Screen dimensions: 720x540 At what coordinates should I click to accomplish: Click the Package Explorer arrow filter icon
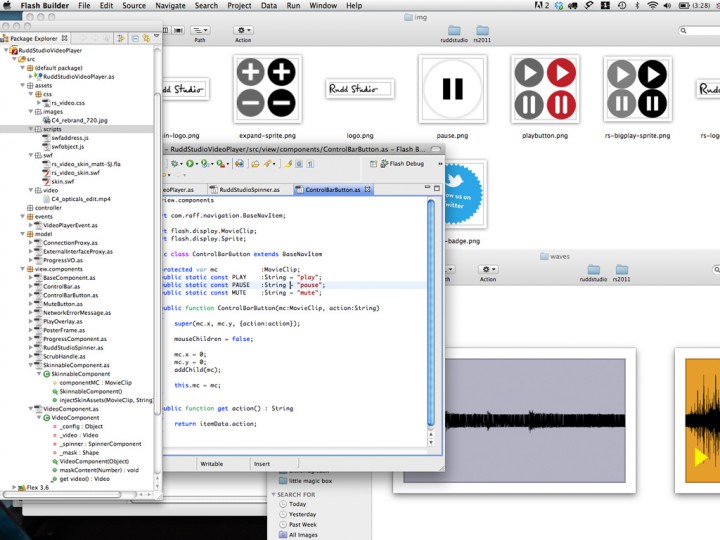pos(121,39)
